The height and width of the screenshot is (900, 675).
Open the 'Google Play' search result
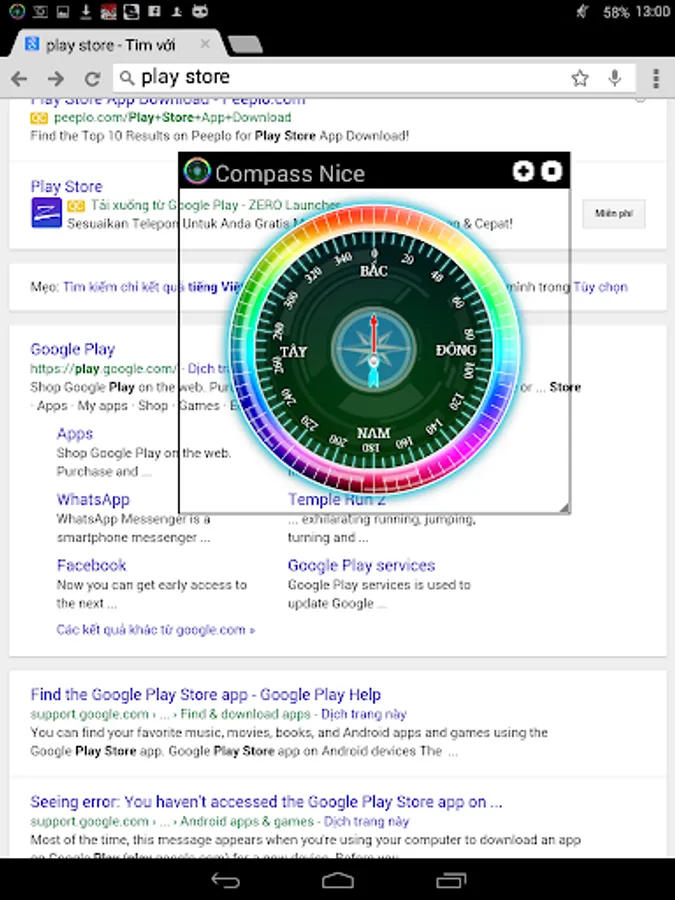coord(73,349)
